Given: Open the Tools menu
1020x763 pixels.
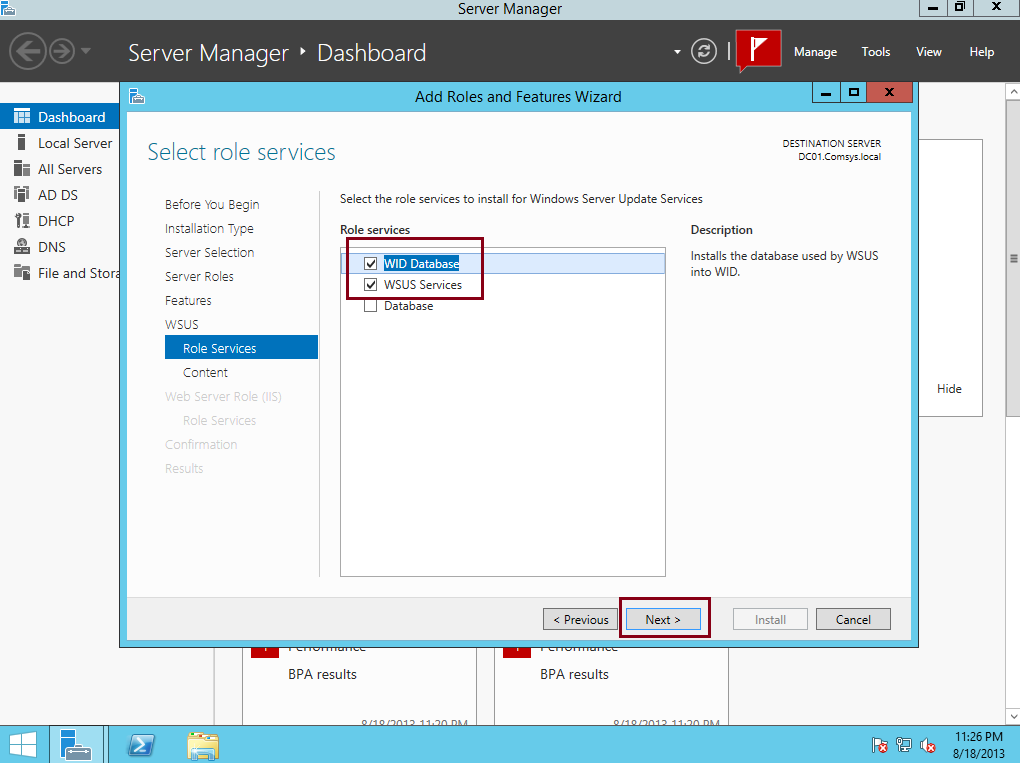Looking at the screenshot, I should pyautogui.click(x=876, y=52).
